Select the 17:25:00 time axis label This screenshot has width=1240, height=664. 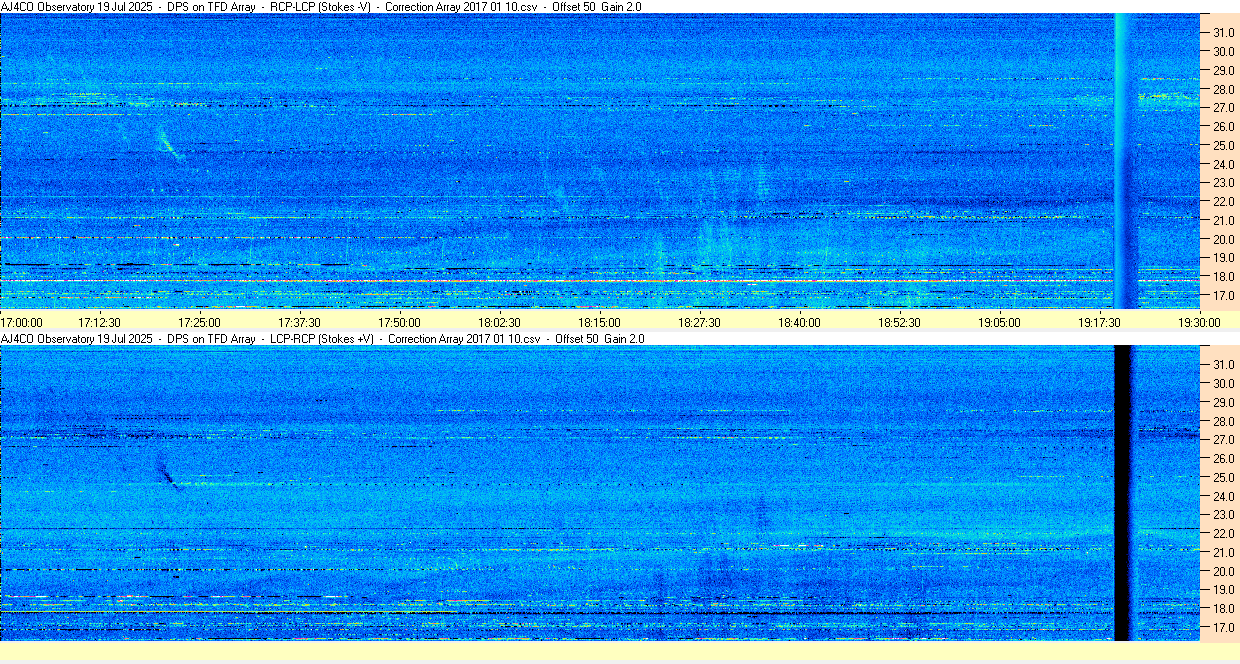point(200,322)
